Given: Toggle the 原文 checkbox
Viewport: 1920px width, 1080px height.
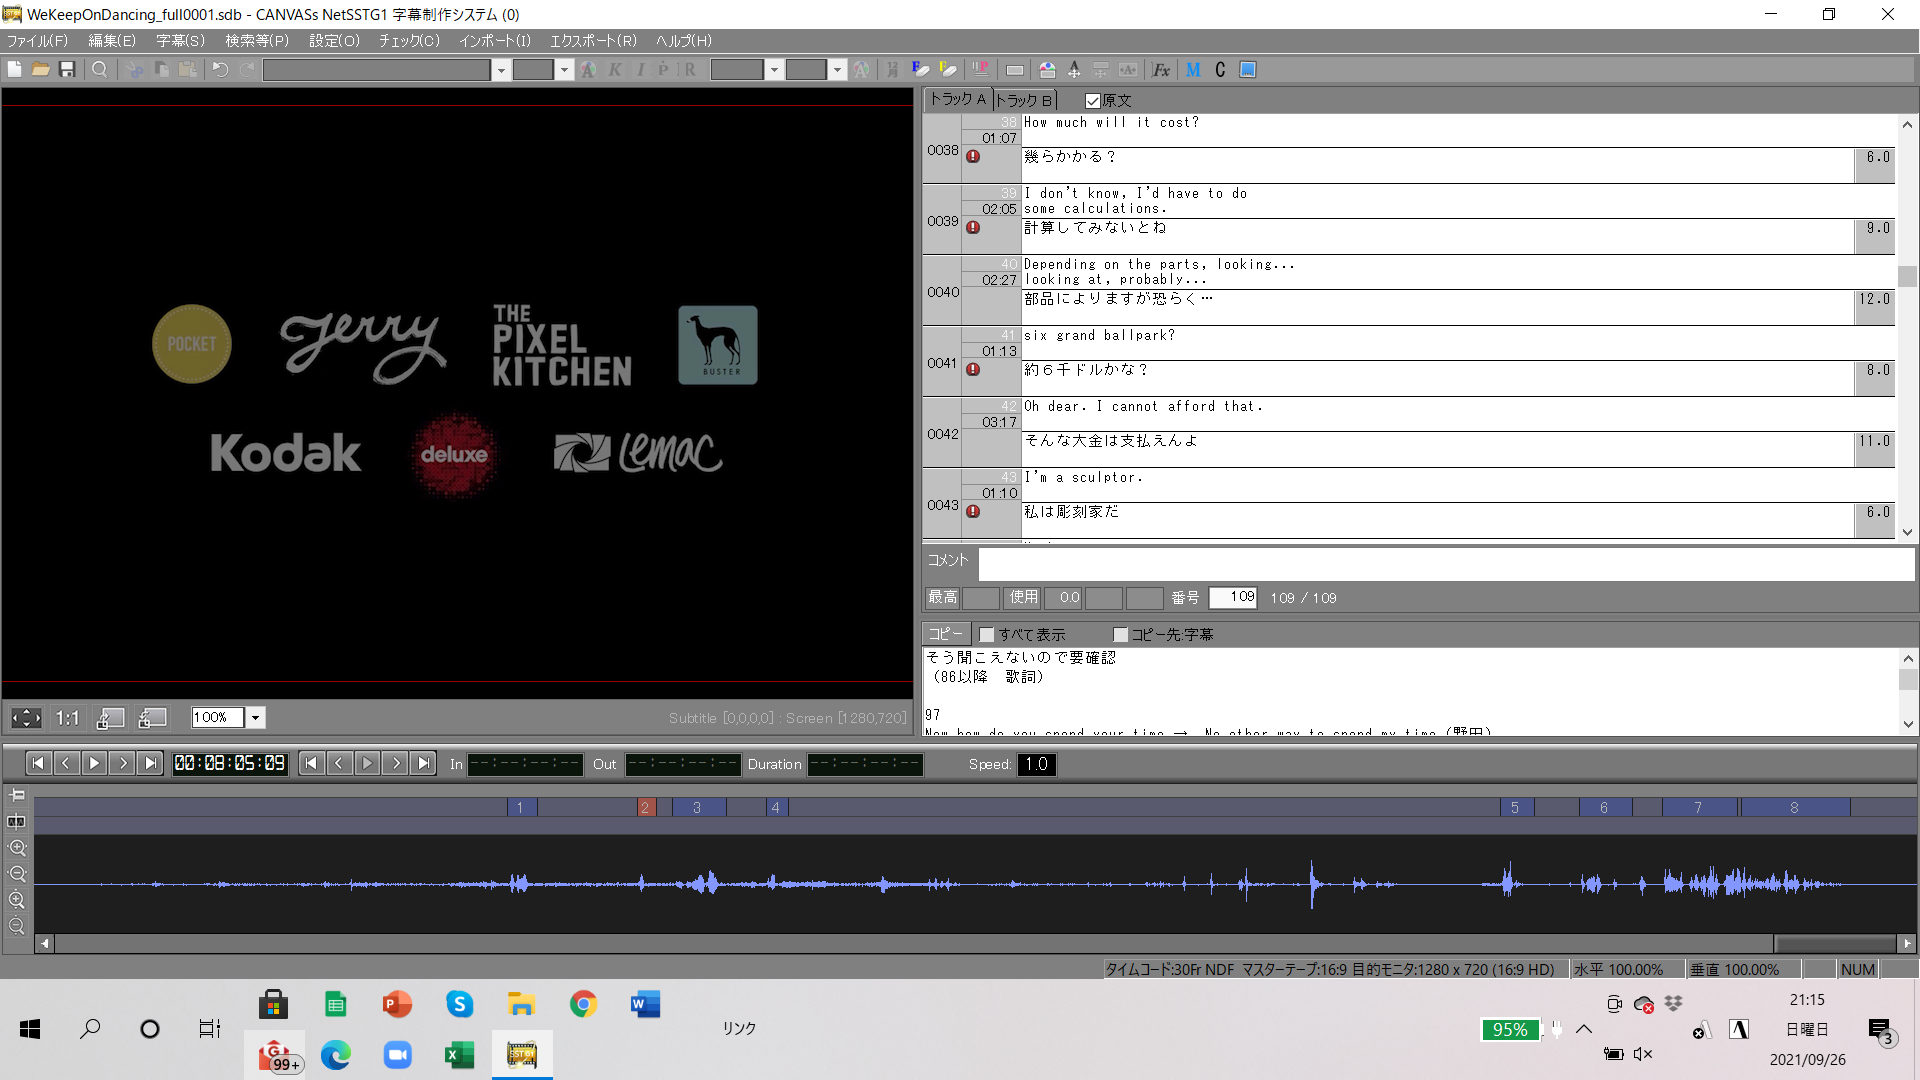Looking at the screenshot, I should [1093, 101].
